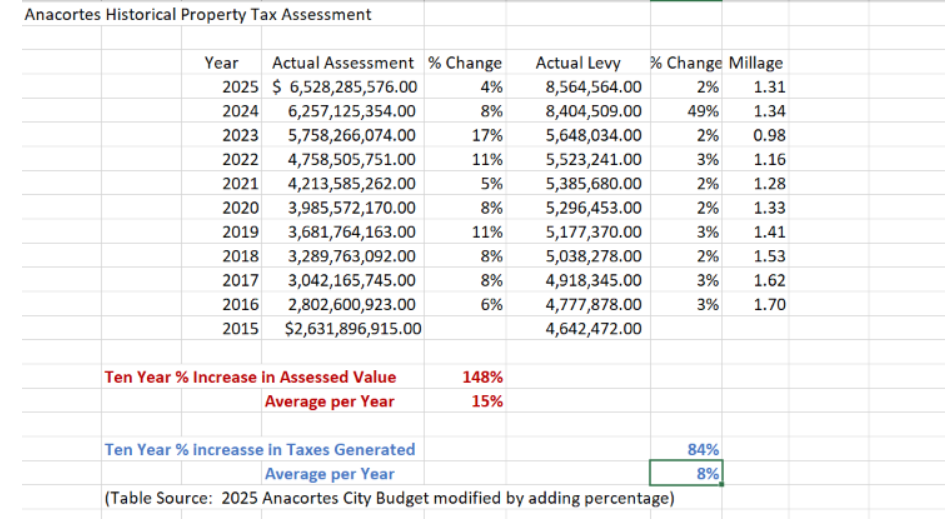Select the year 2015 cell
Image resolution: width=945 pixels, height=519 pixels.
pyautogui.click(x=240, y=328)
